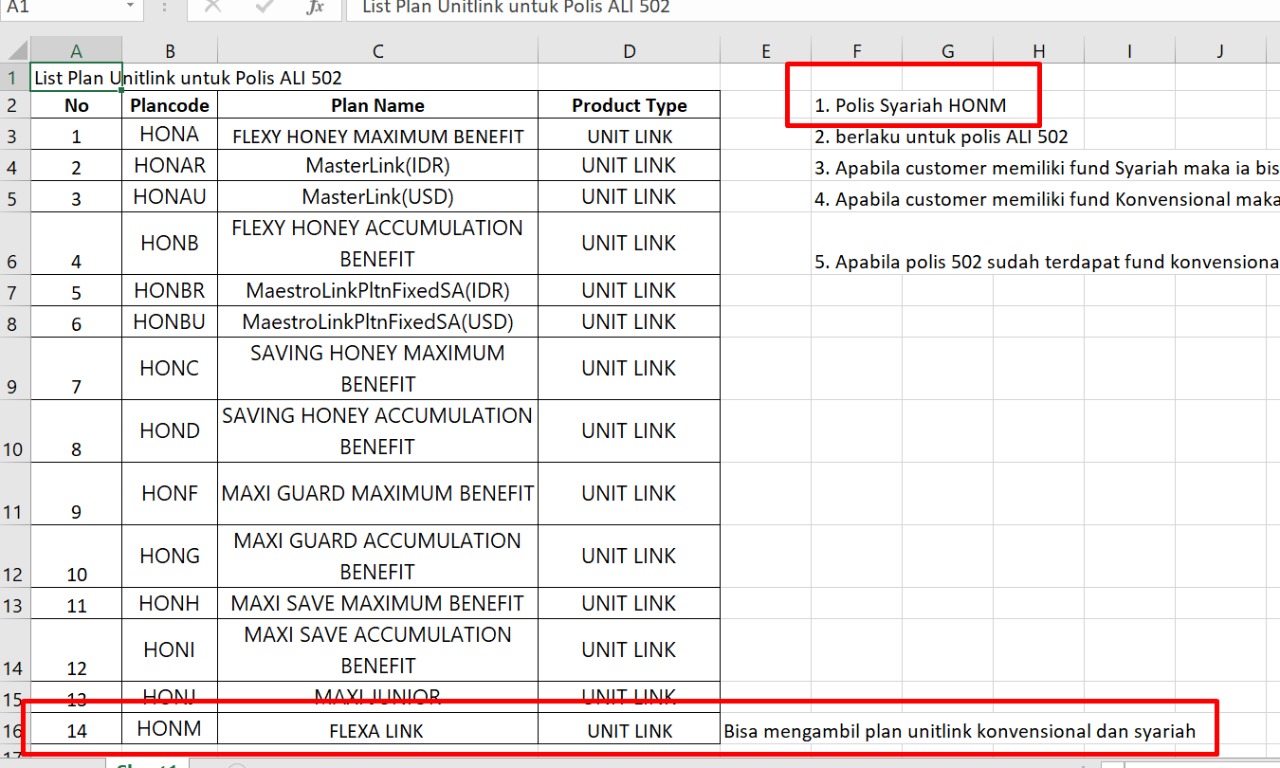Select column B header
This screenshot has height=768, width=1280.
click(x=169, y=51)
